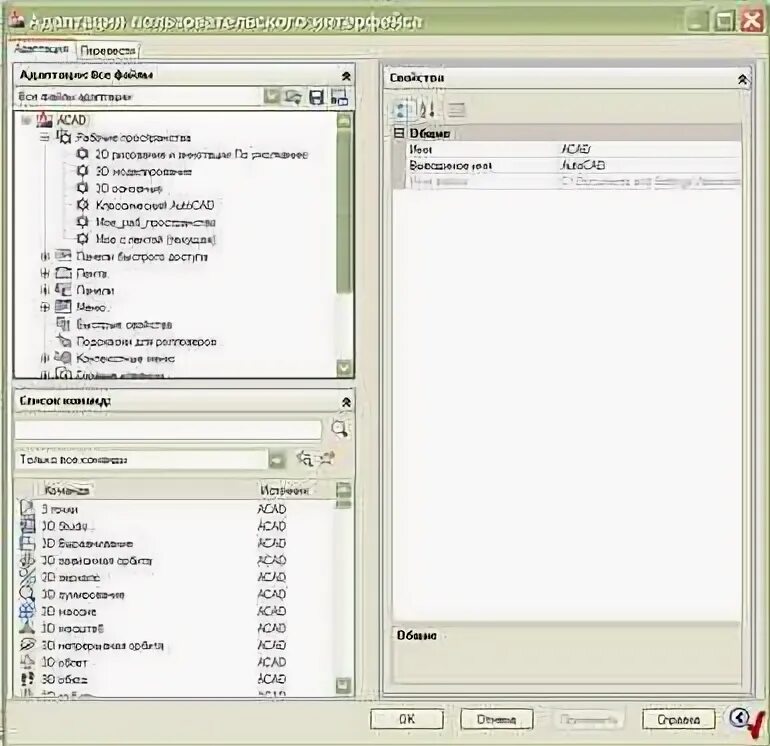Screen dimensions: 770x746
Task: Click the alphabetical sort icon in properties
Action: (427, 110)
